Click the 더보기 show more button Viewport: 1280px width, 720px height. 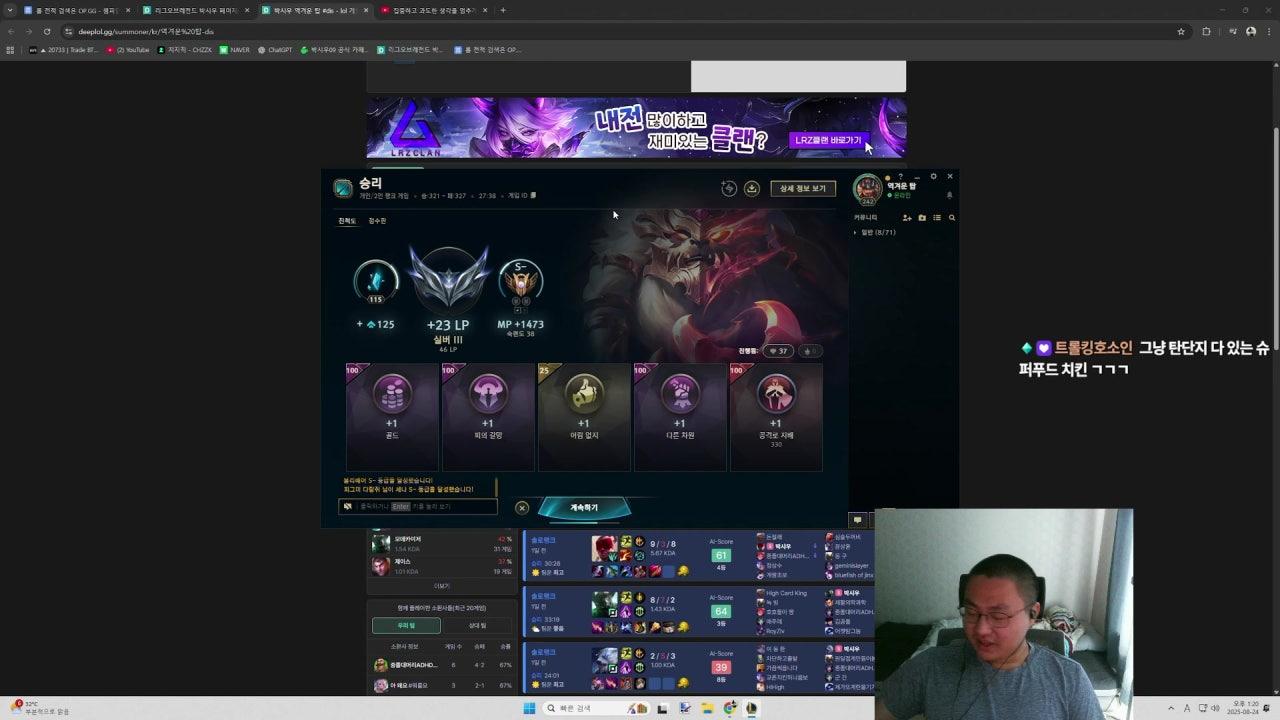coord(442,586)
